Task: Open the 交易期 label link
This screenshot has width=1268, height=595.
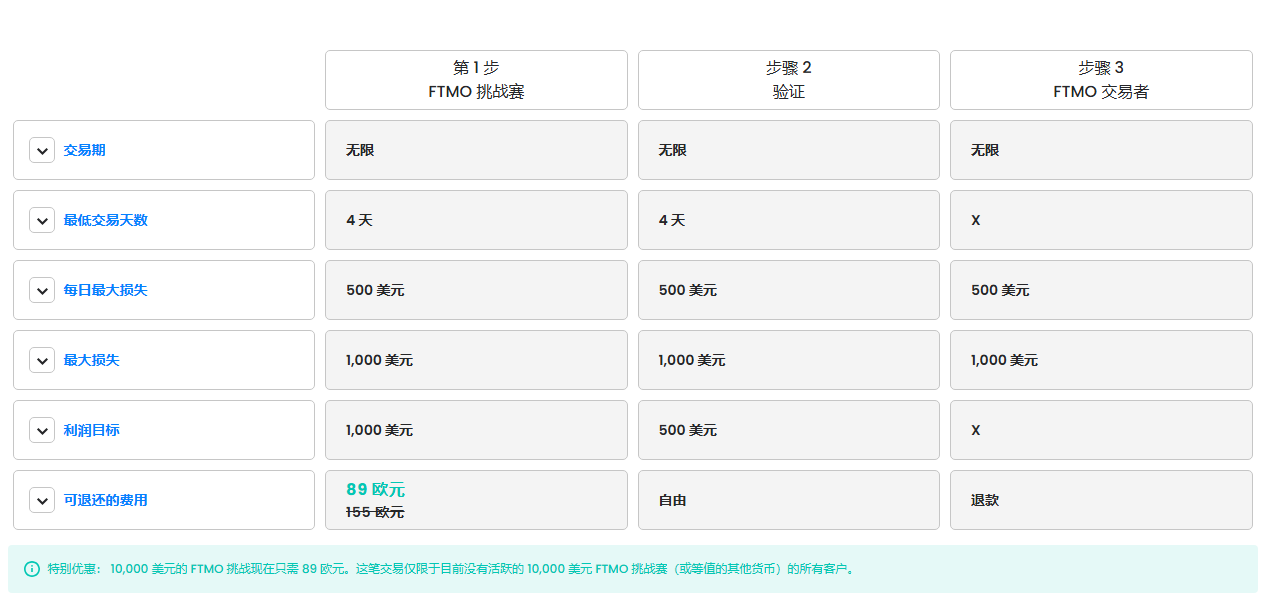Action: [x=85, y=150]
